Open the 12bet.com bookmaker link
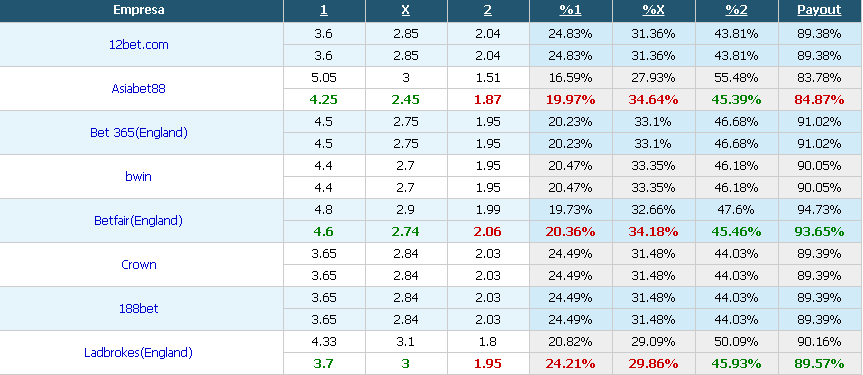The width and height of the screenshot is (863, 375). pos(138,45)
